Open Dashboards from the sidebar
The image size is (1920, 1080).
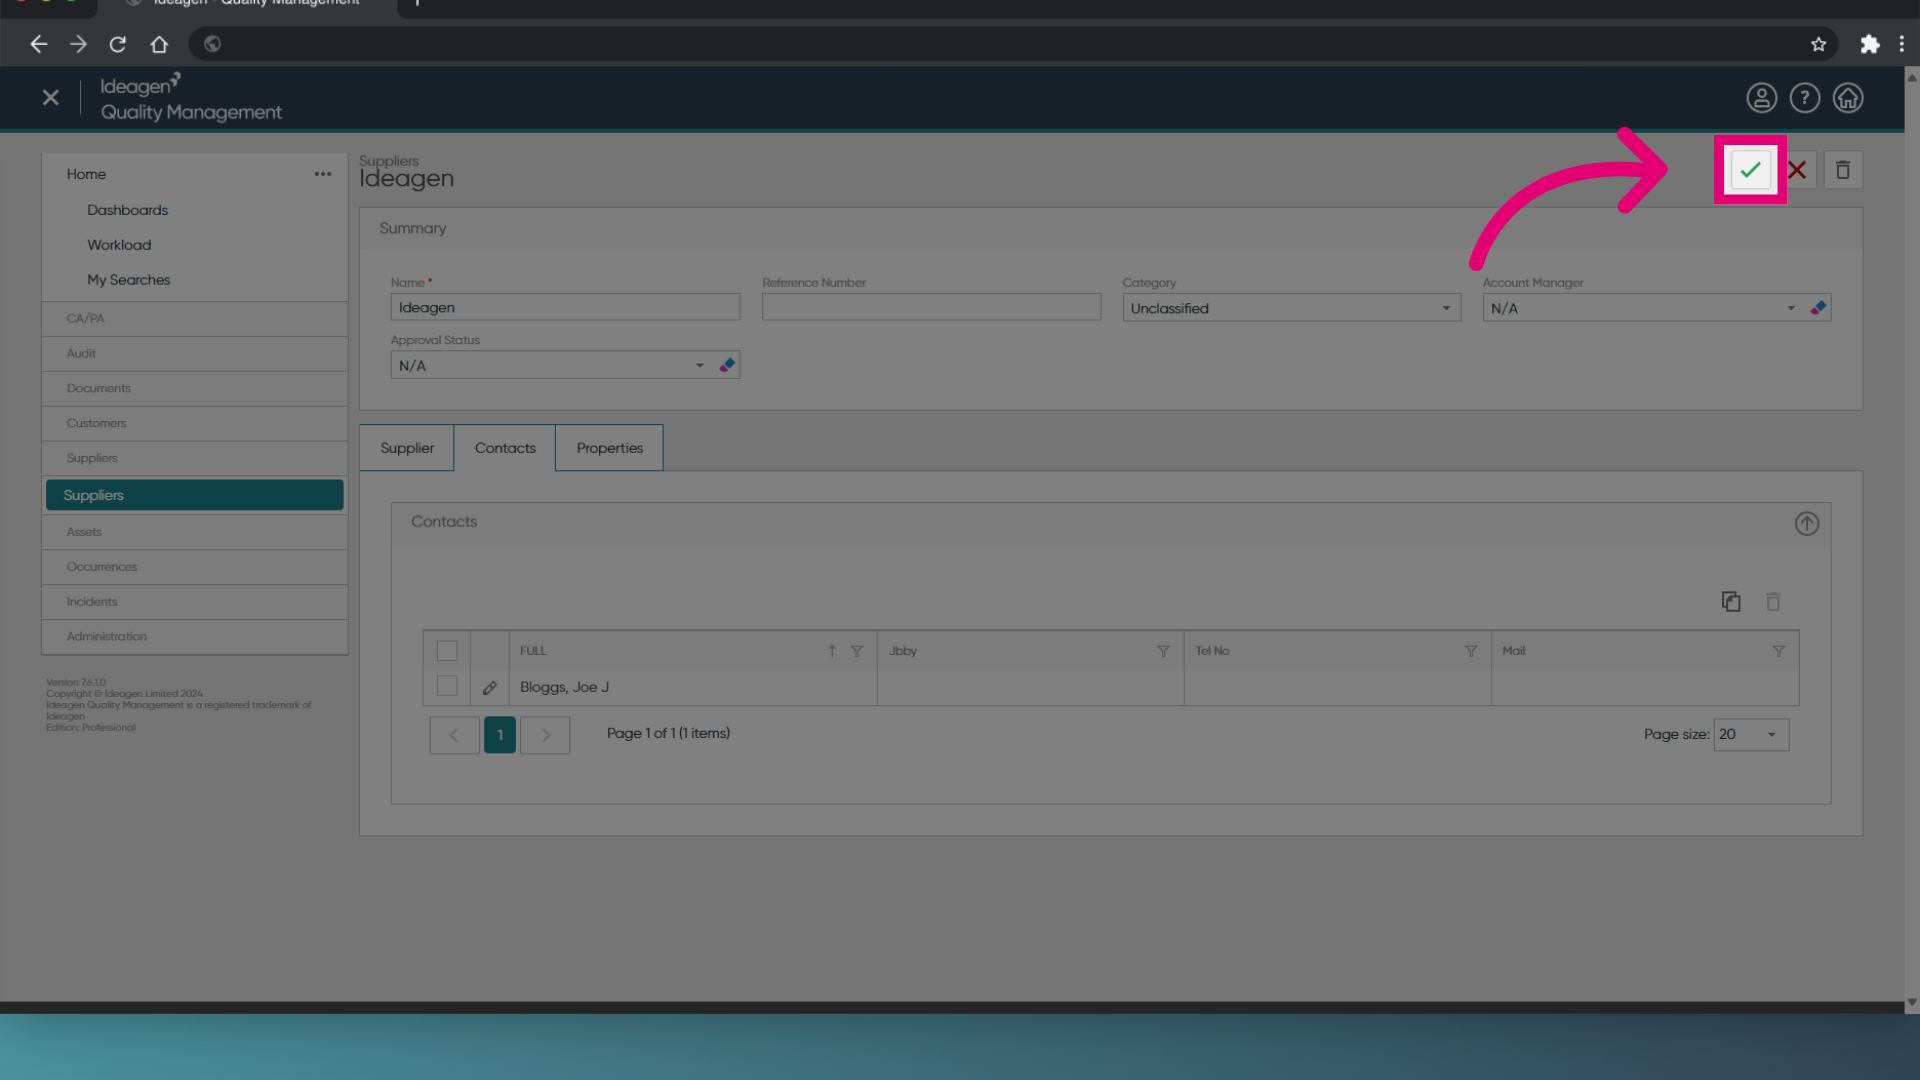pos(127,210)
